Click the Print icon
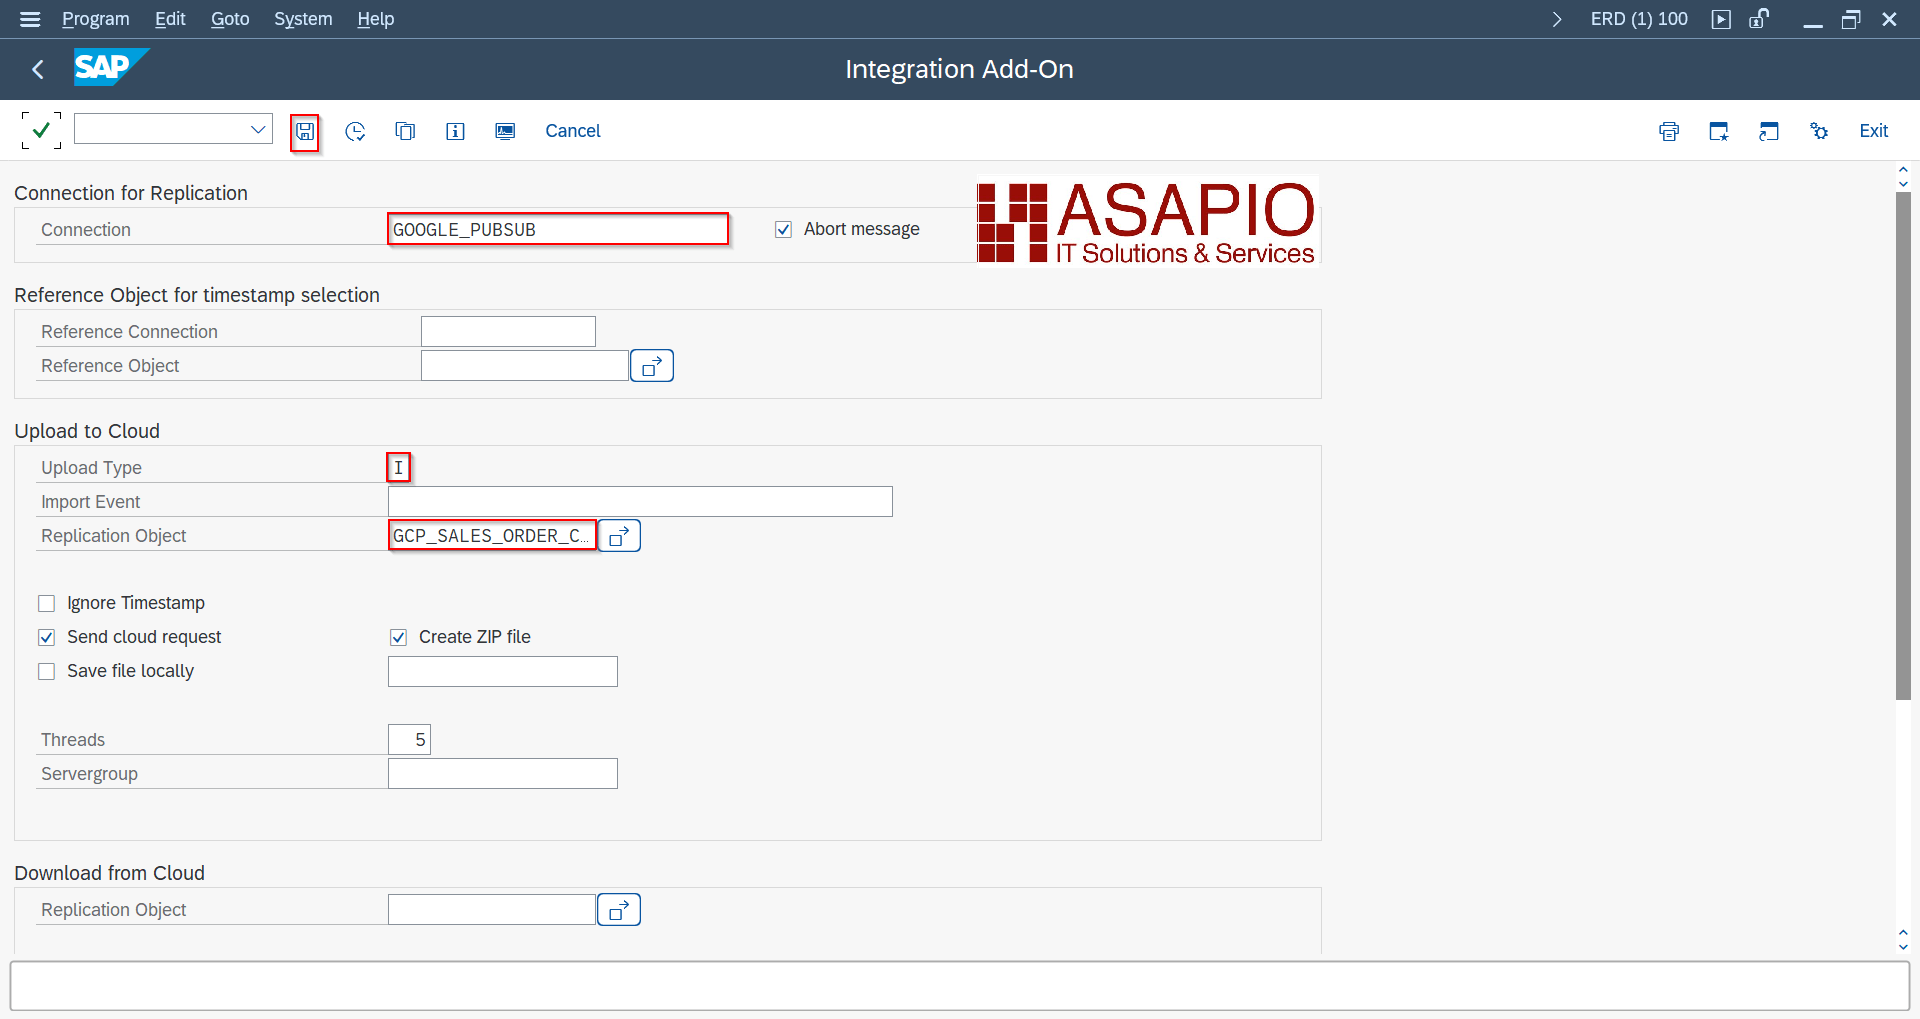The image size is (1920, 1019). (1669, 131)
